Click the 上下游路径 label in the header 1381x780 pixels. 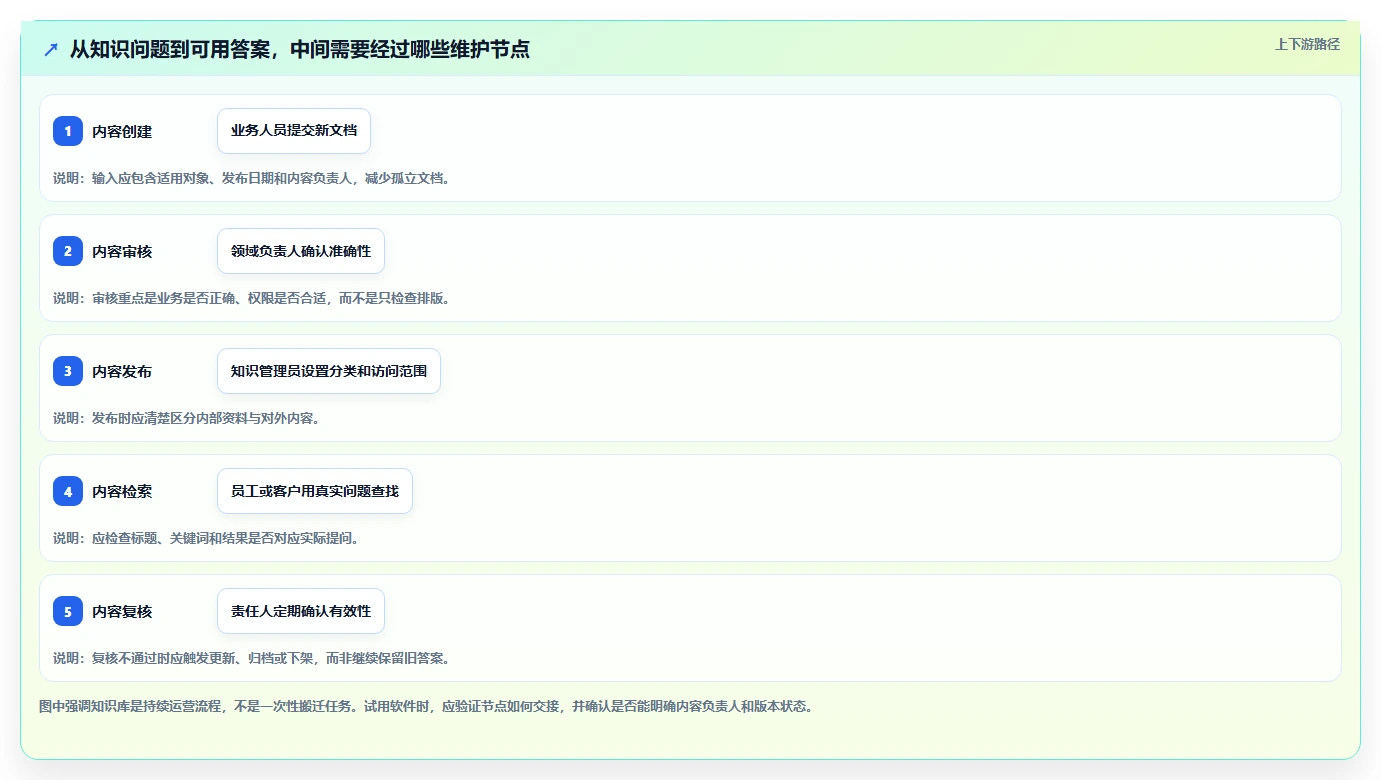[x=1307, y=44]
